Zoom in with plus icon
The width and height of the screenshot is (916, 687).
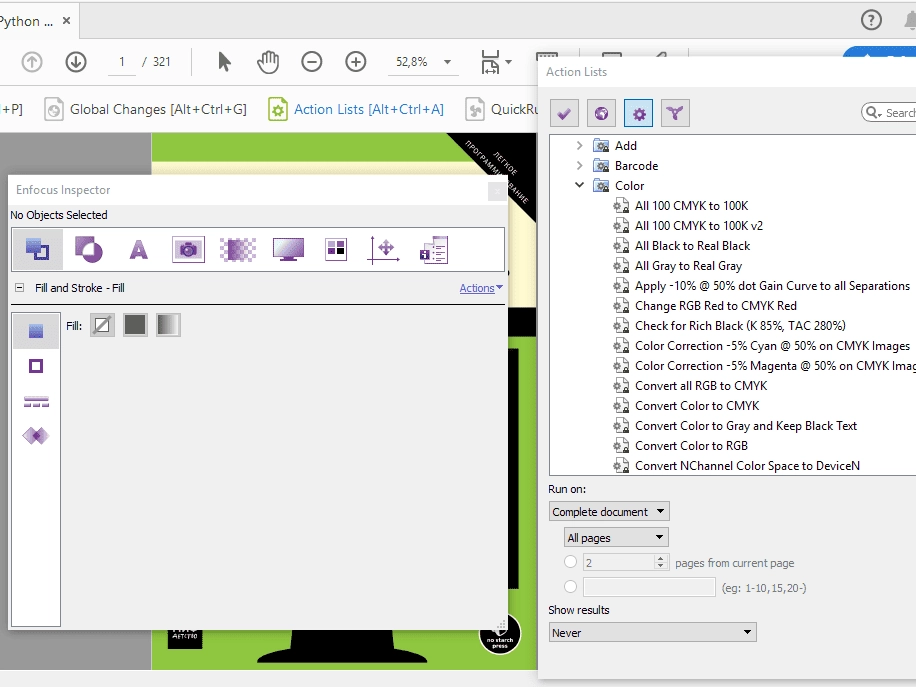355,61
